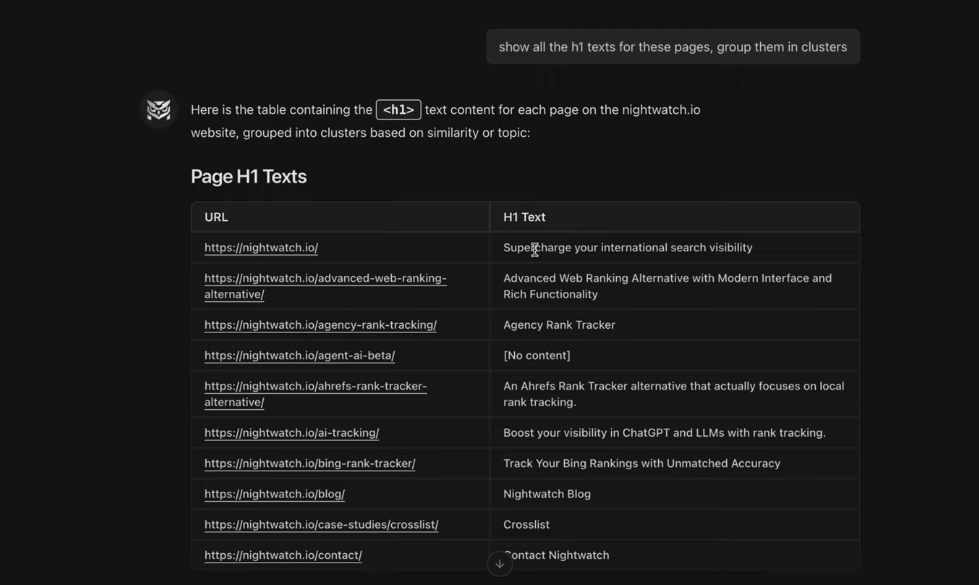This screenshot has height=585, width=979.
Task: Select the Crosslist table cell
Action: [526, 524]
